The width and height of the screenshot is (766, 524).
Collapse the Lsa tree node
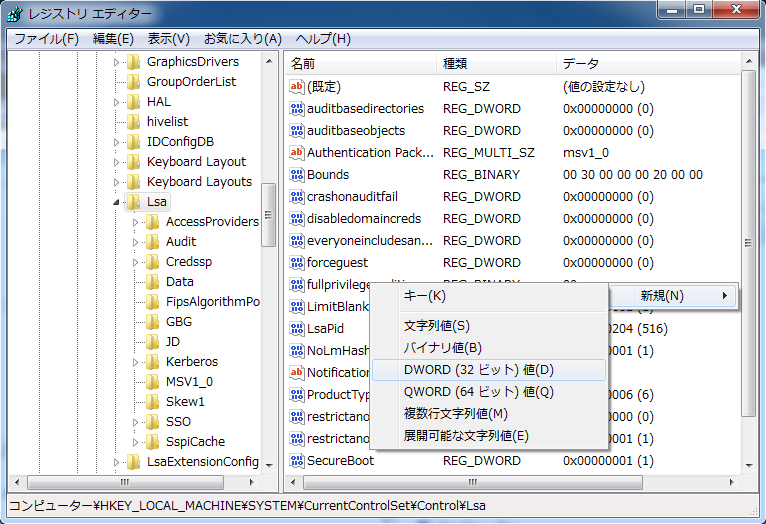click(x=117, y=202)
